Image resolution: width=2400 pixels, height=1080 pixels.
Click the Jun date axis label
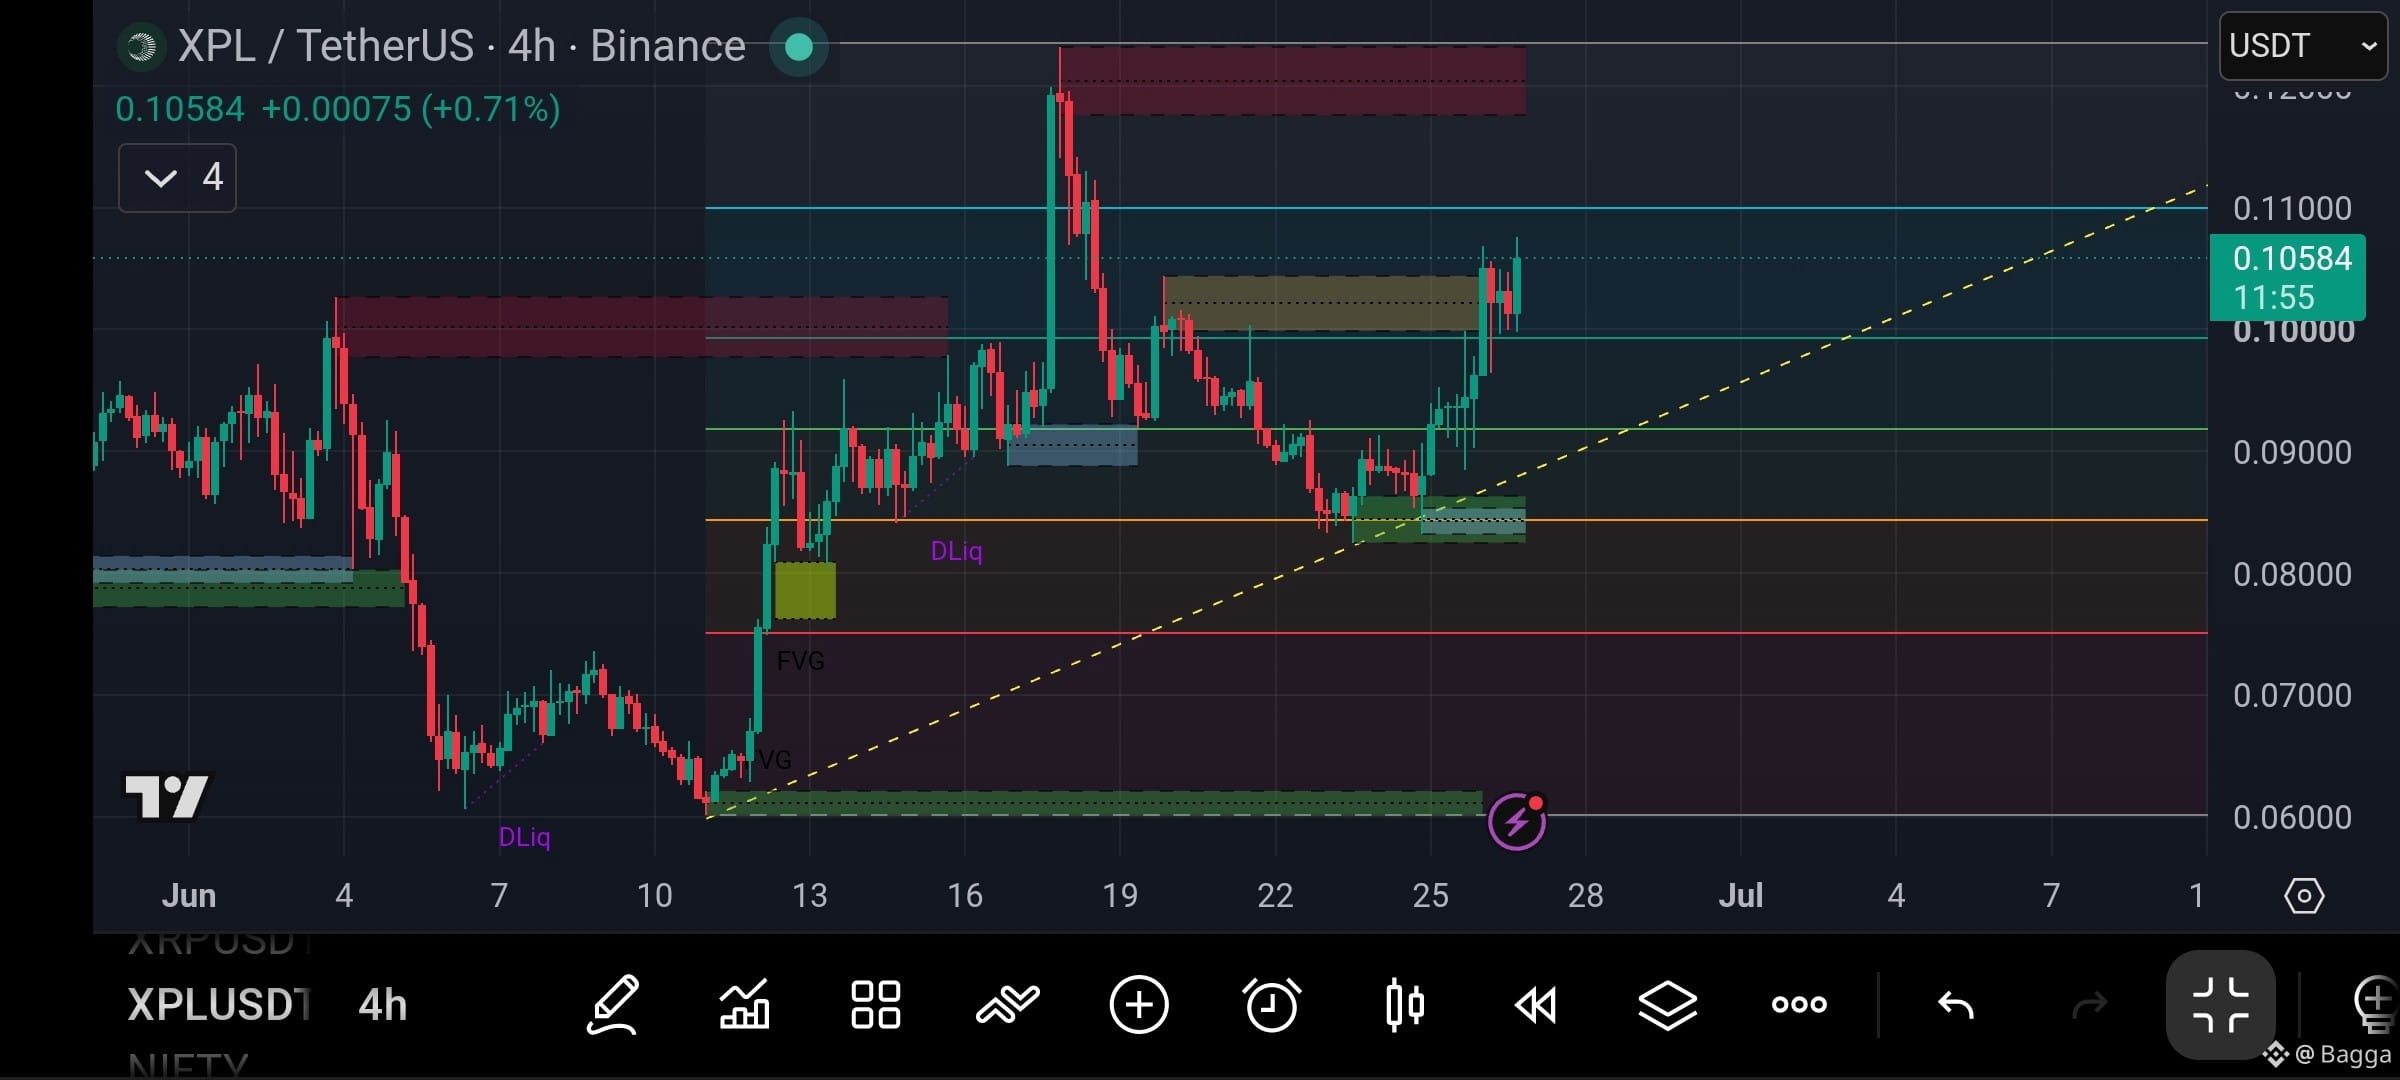[x=189, y=895]
